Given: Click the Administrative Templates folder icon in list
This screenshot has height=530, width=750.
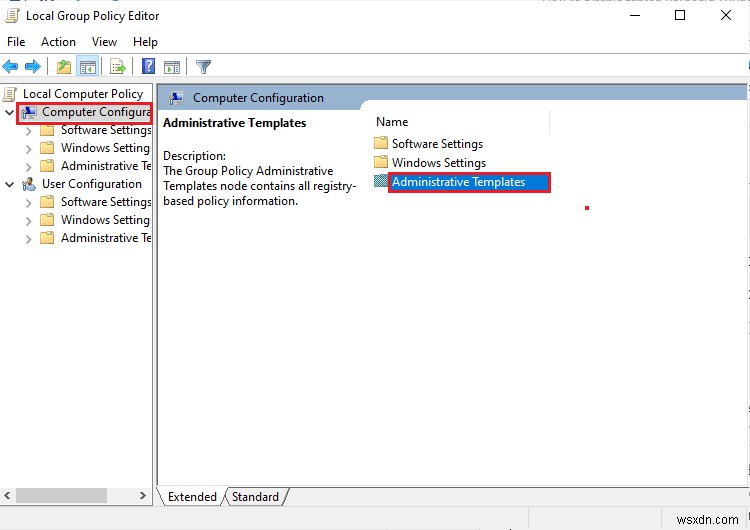Looking at the screenshot, I should point(381,181).
